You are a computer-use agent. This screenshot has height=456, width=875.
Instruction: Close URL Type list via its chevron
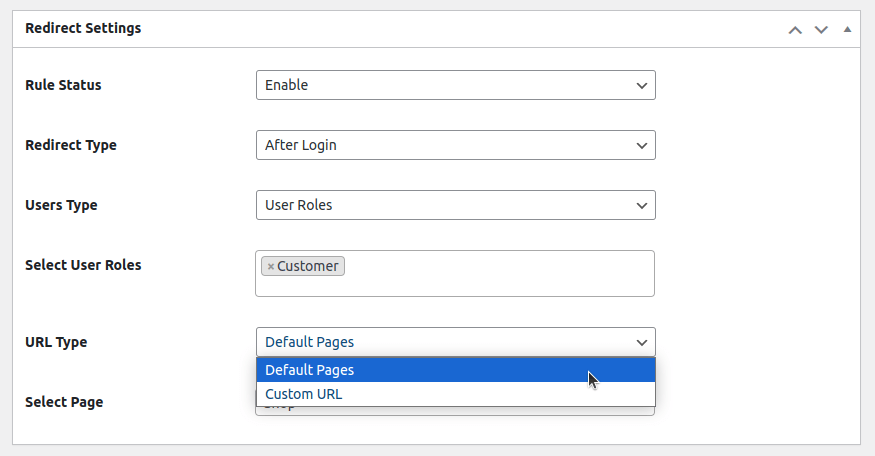tap(642, 342)
